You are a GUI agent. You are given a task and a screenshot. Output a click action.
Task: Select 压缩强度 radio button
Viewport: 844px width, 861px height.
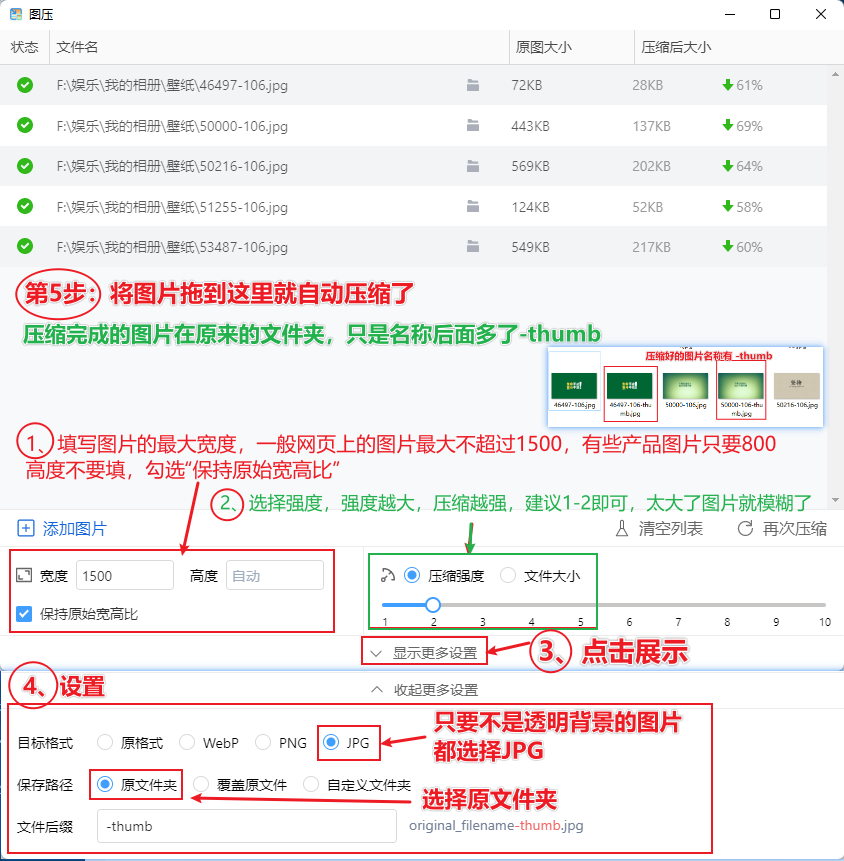412,575
